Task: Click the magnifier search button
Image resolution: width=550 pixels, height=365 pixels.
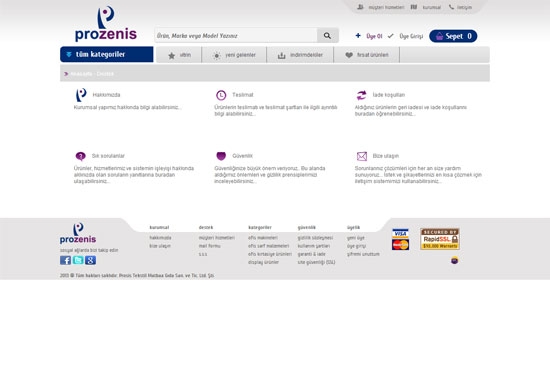Action: tap(327, 35)
